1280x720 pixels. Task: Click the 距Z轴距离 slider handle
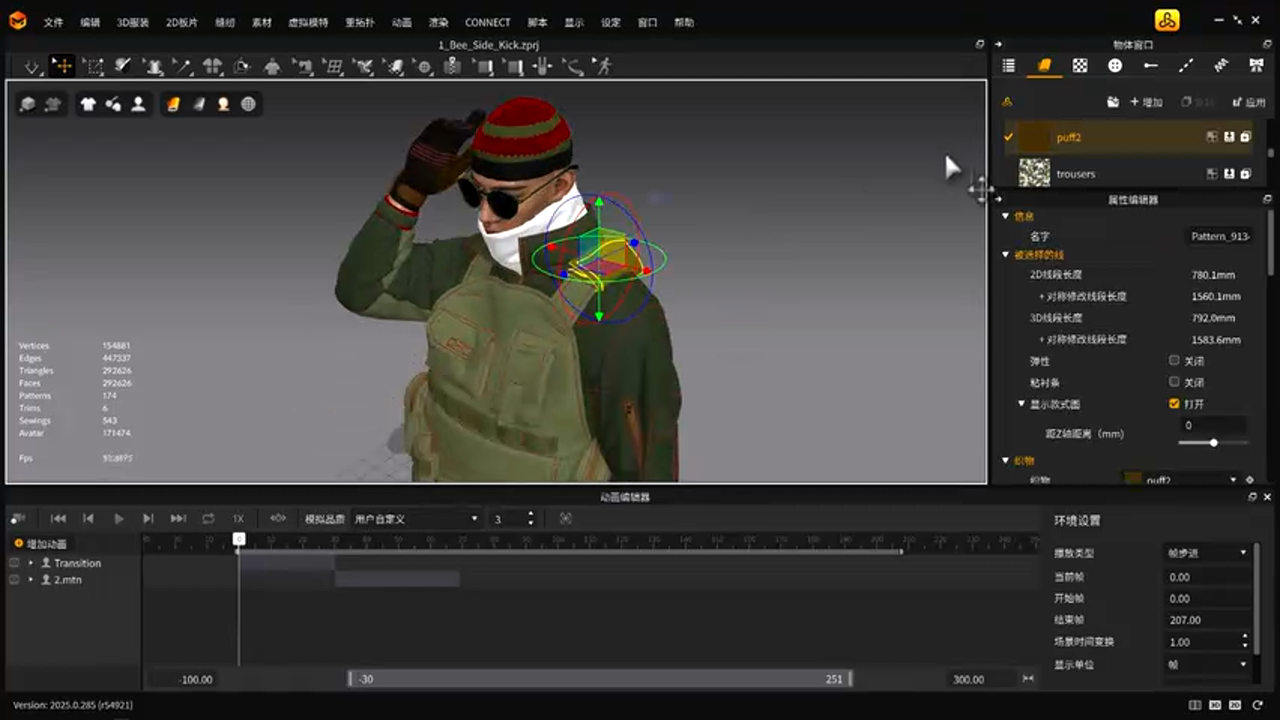1213,442
